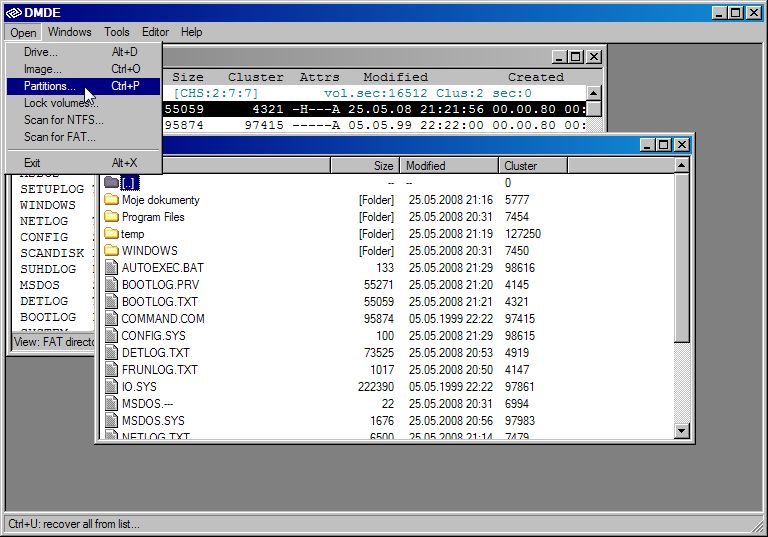Click the View: FAT directory status text
Image resolution: width=768 pixels, height=537 pixels.
(54, 342)
